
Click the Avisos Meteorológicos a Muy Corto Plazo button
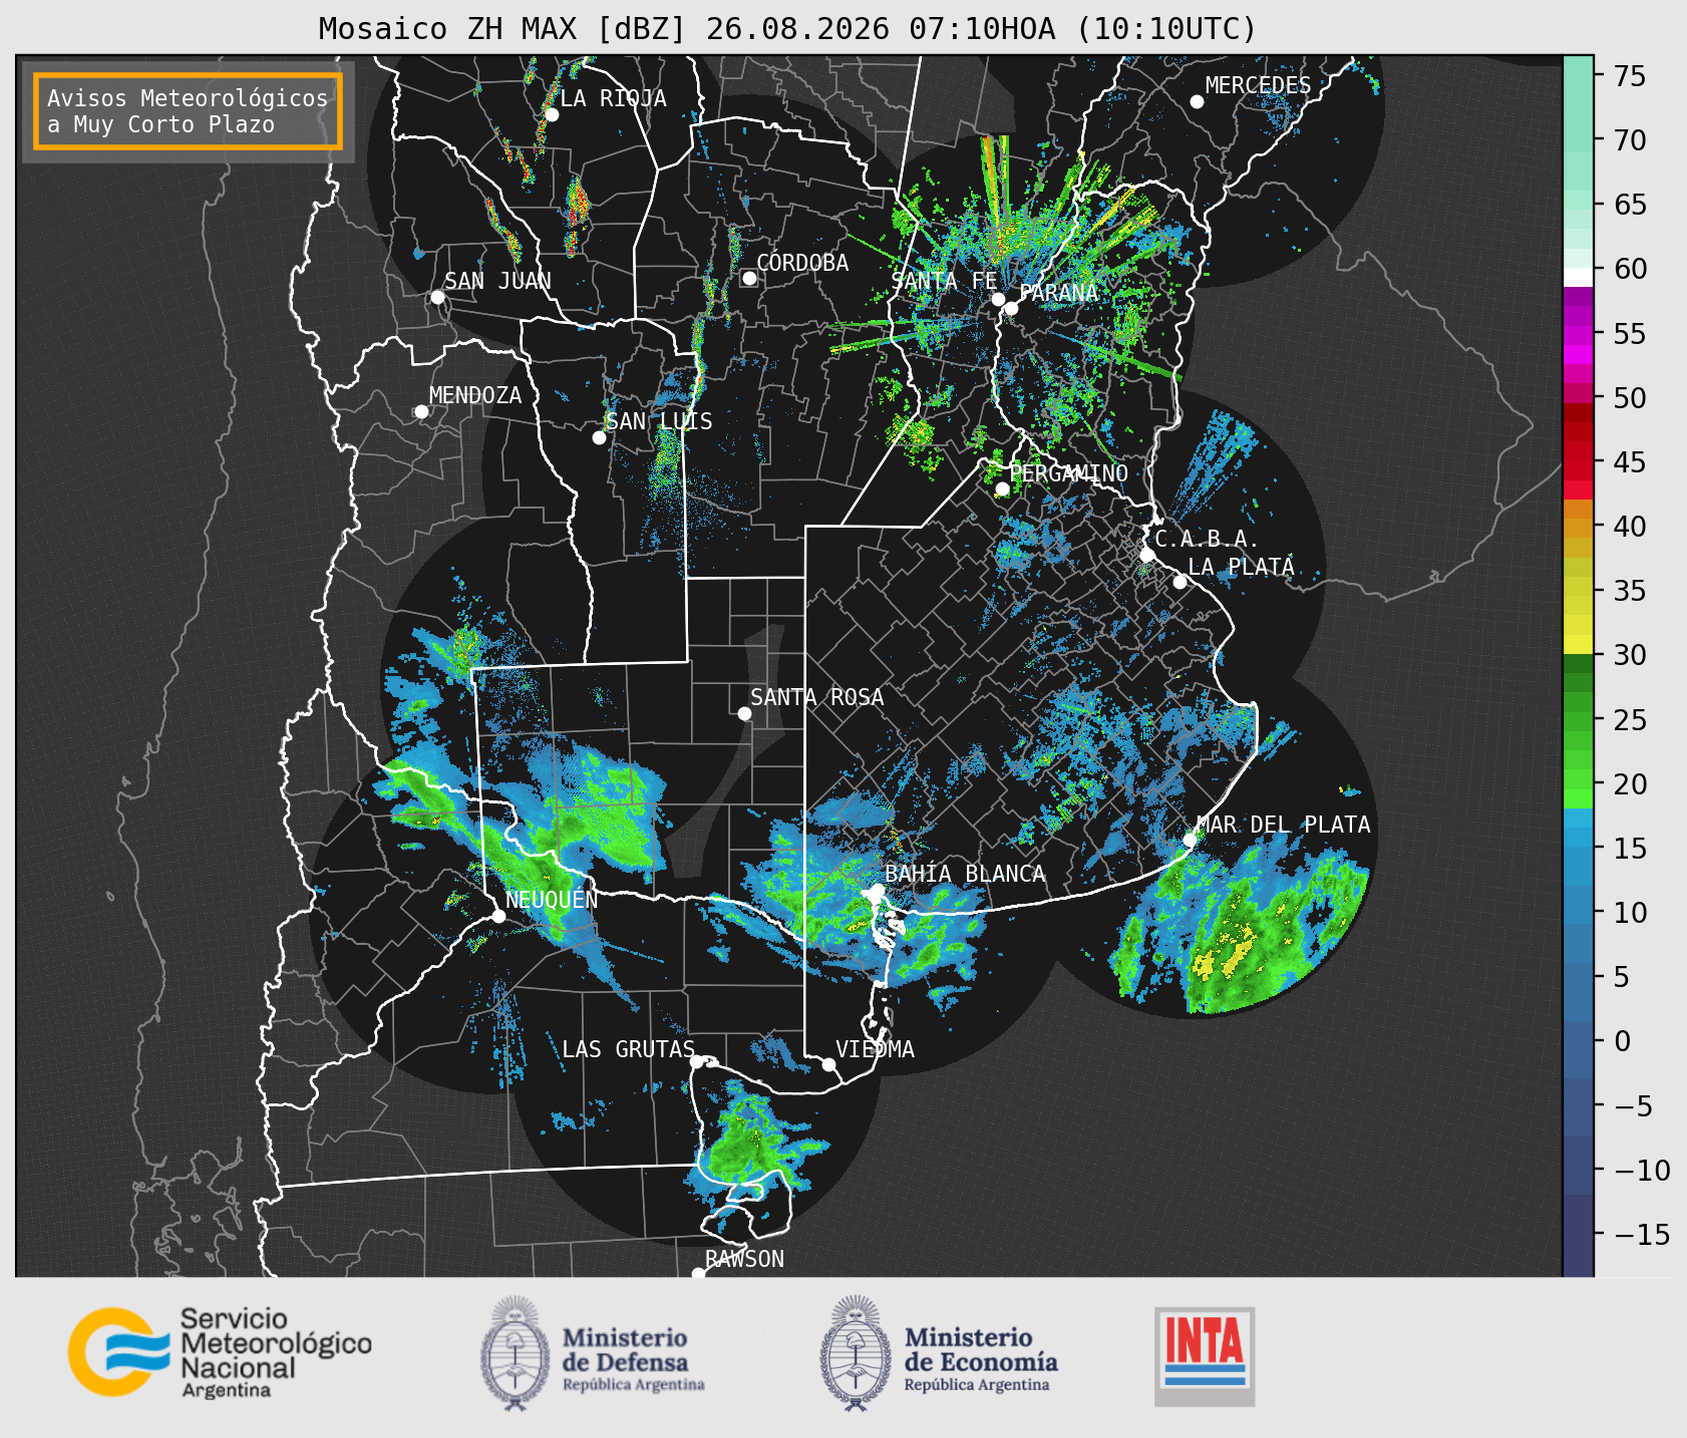[188, 111]
